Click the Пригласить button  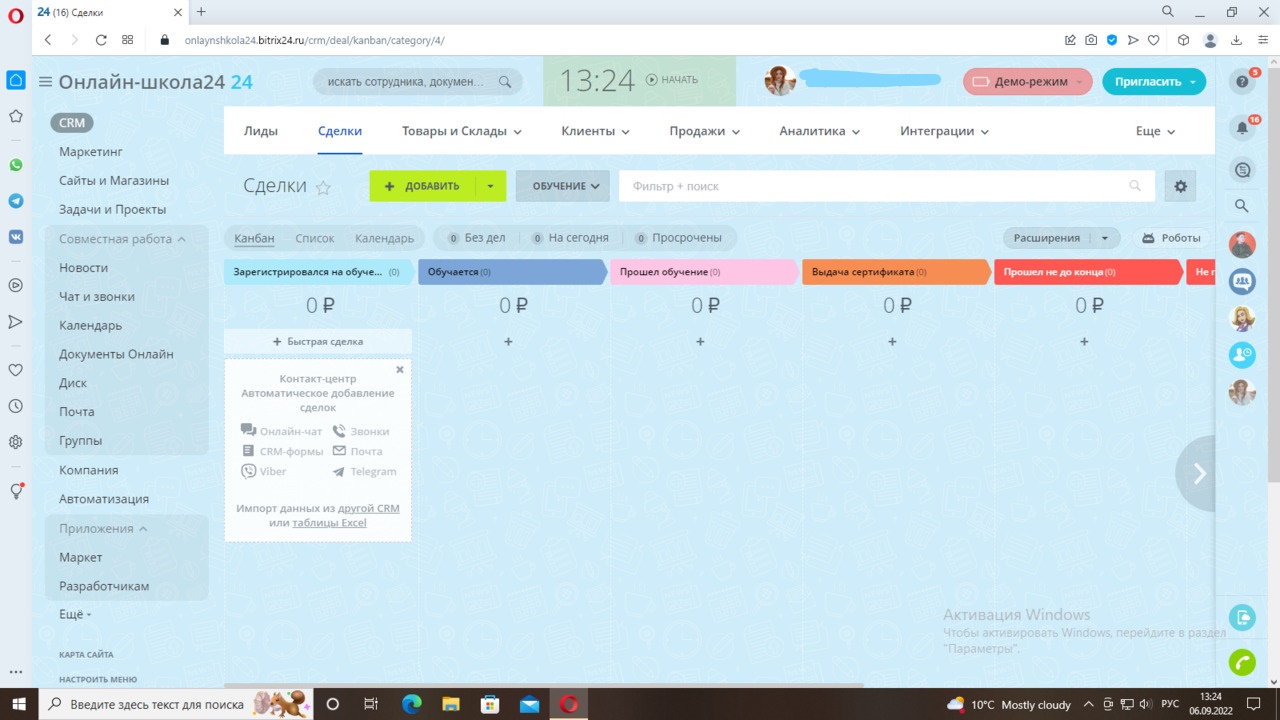coord(1154,82)
